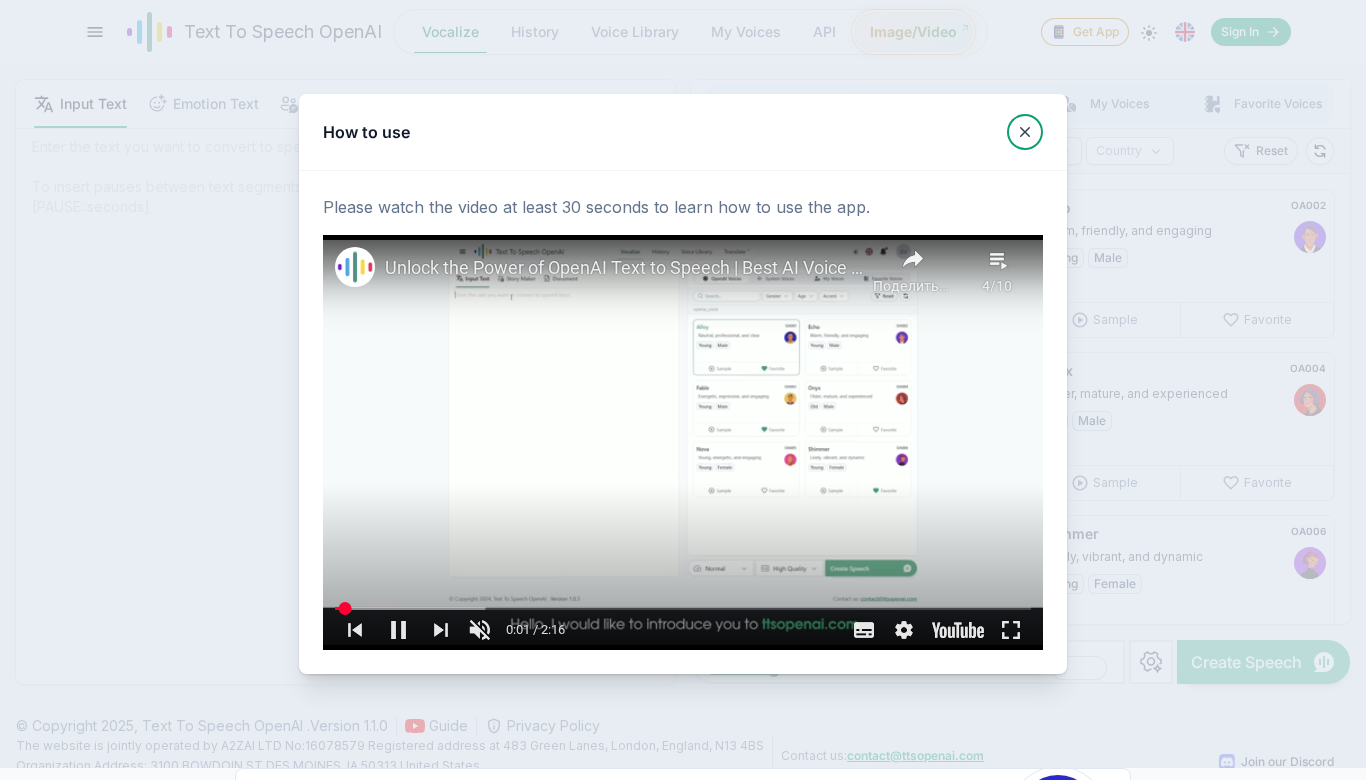Open the Favorite Voices tab
1366x780 pixels.
pyautogui.click(x=1264, y=104)
